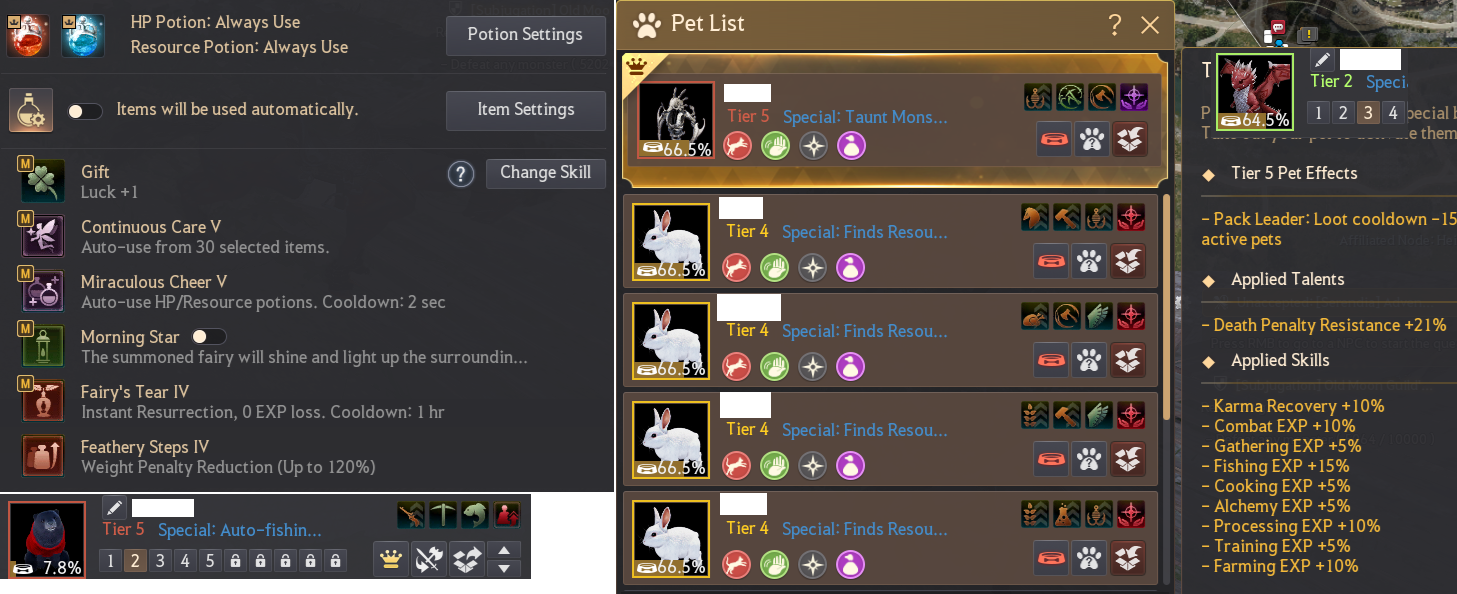
Task: Select pet group slot 3 for the polar bear
Action: click(x=160, y=561)
